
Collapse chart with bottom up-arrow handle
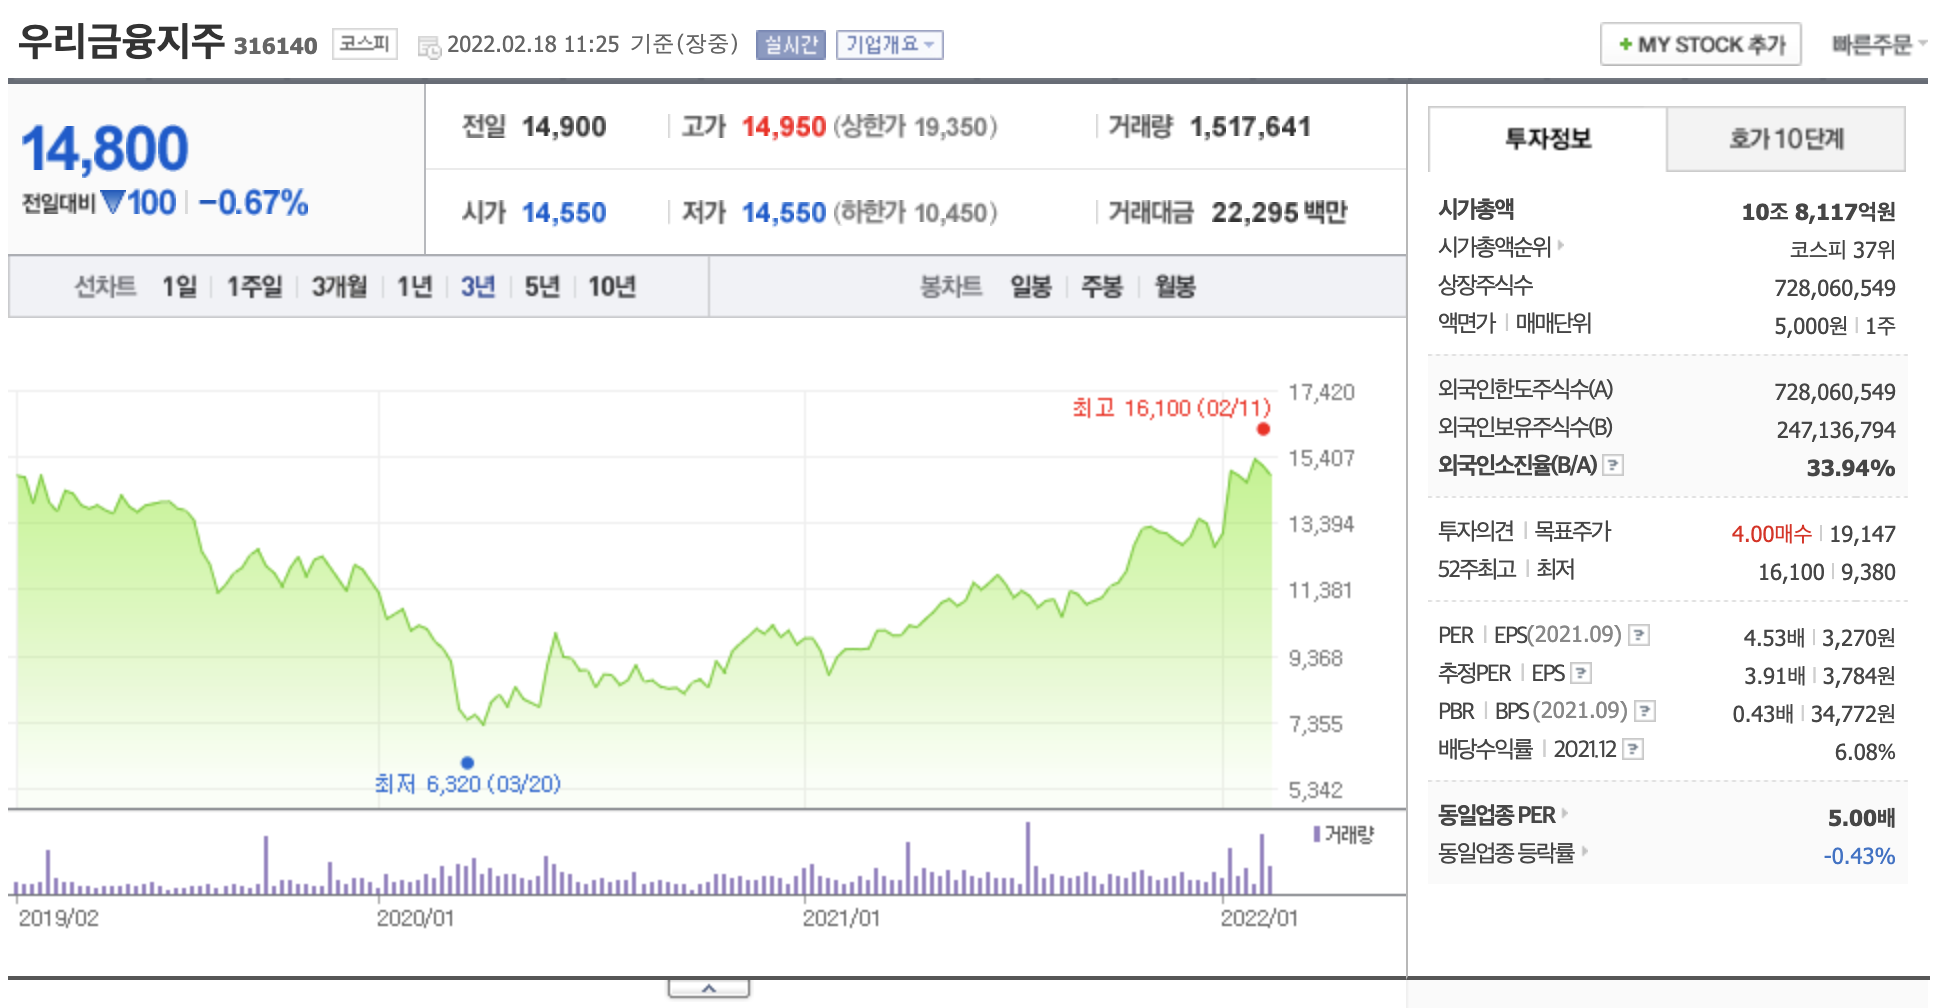point(709,988)
